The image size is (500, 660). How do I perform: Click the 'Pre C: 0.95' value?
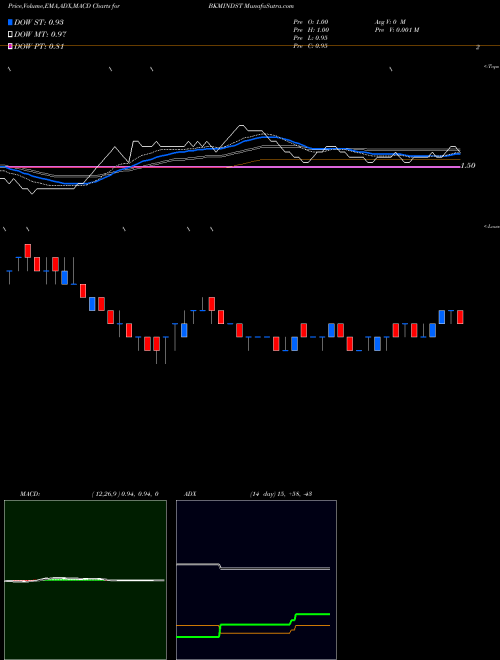click(311, 46)
